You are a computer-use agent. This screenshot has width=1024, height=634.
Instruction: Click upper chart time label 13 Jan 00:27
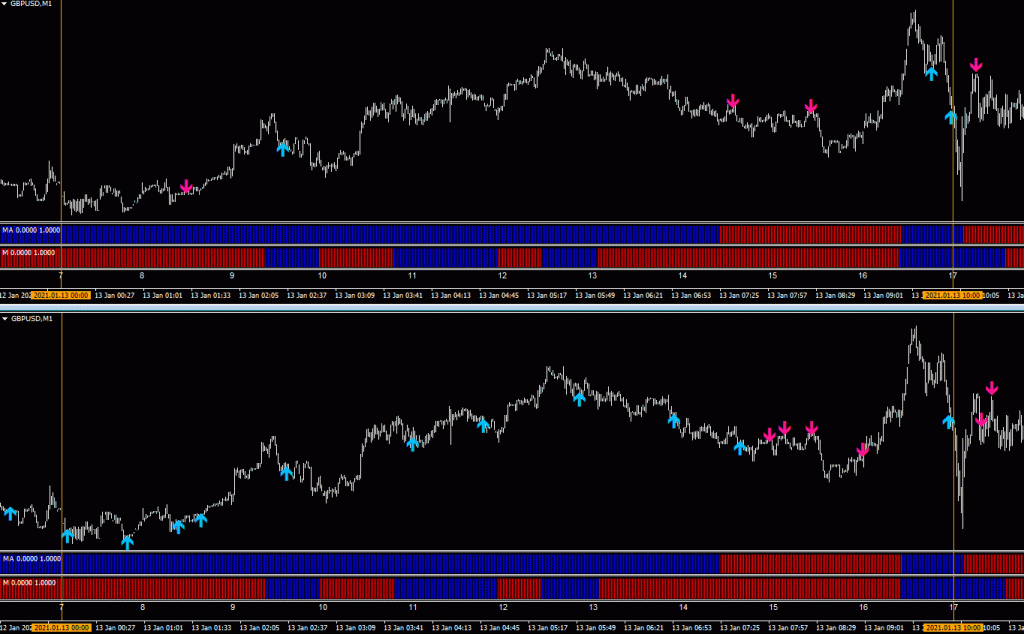[114, 296]
